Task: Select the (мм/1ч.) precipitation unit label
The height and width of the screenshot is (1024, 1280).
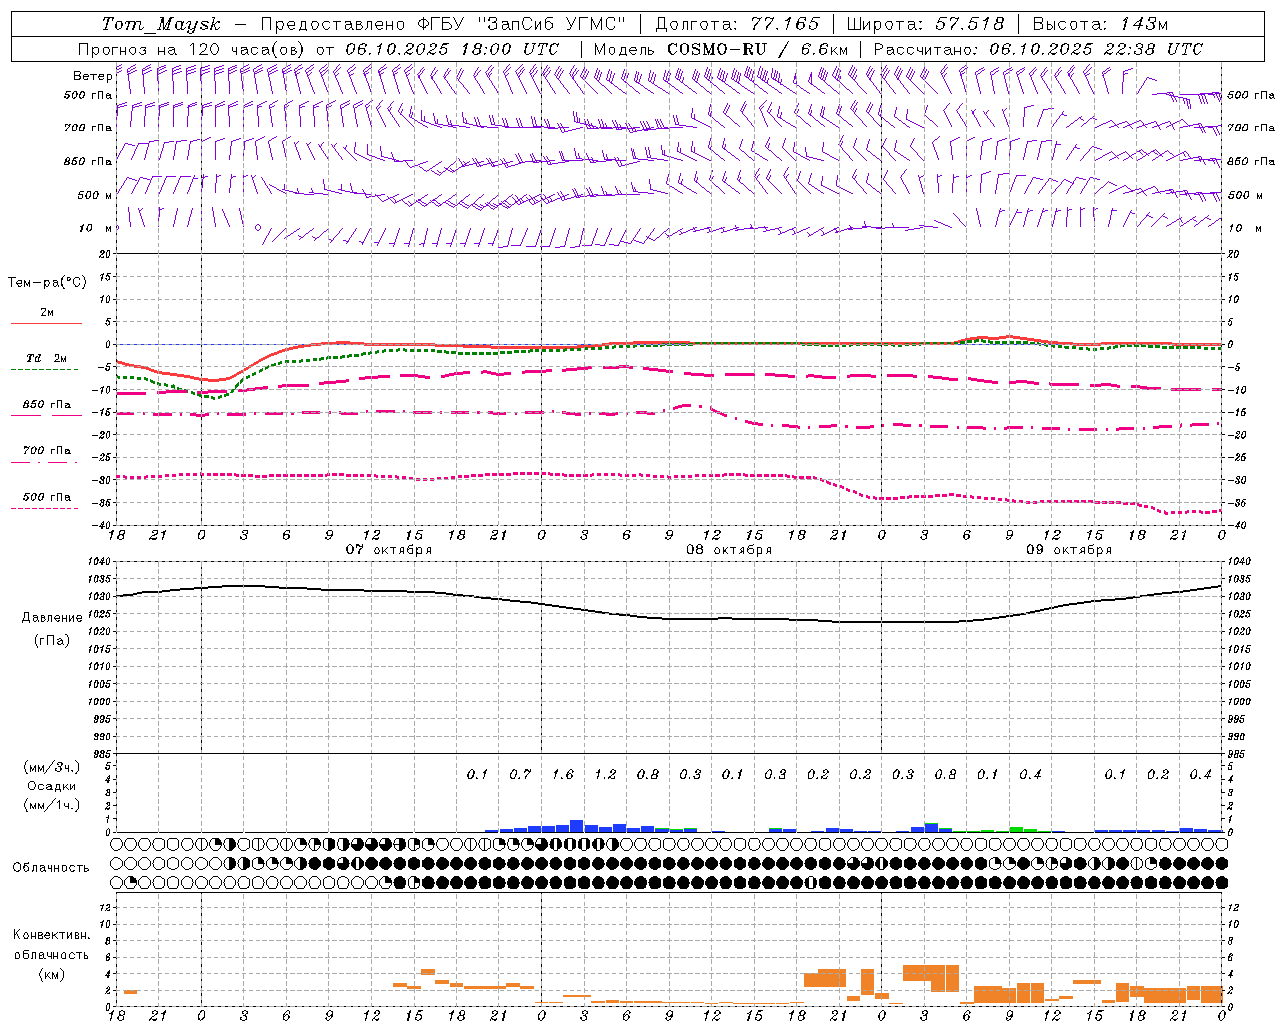Action: coord(52,805)
